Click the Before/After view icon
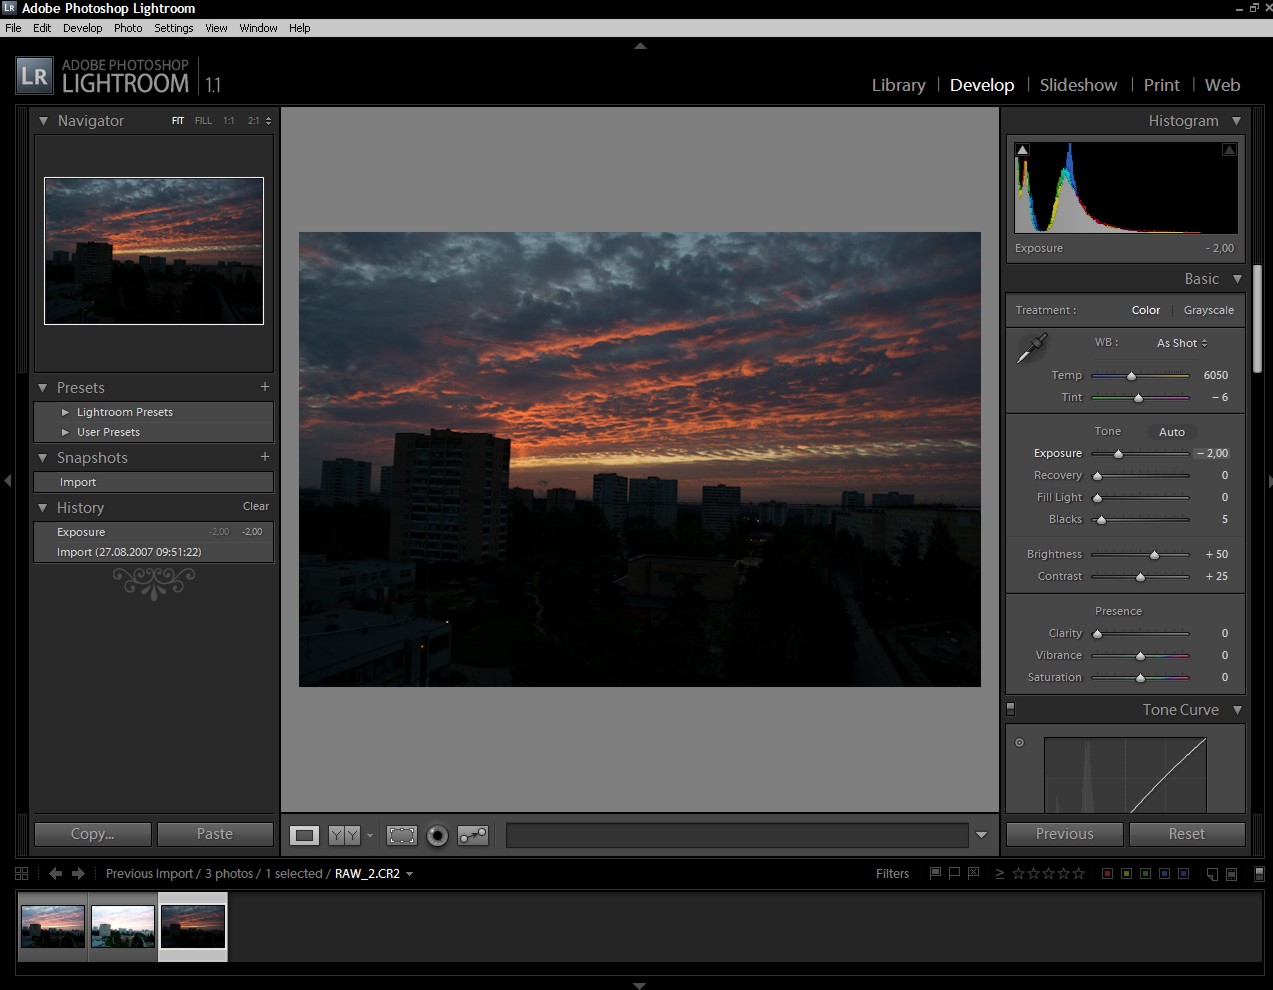This screenshot has height=990, width=1273. pos(344,835)
